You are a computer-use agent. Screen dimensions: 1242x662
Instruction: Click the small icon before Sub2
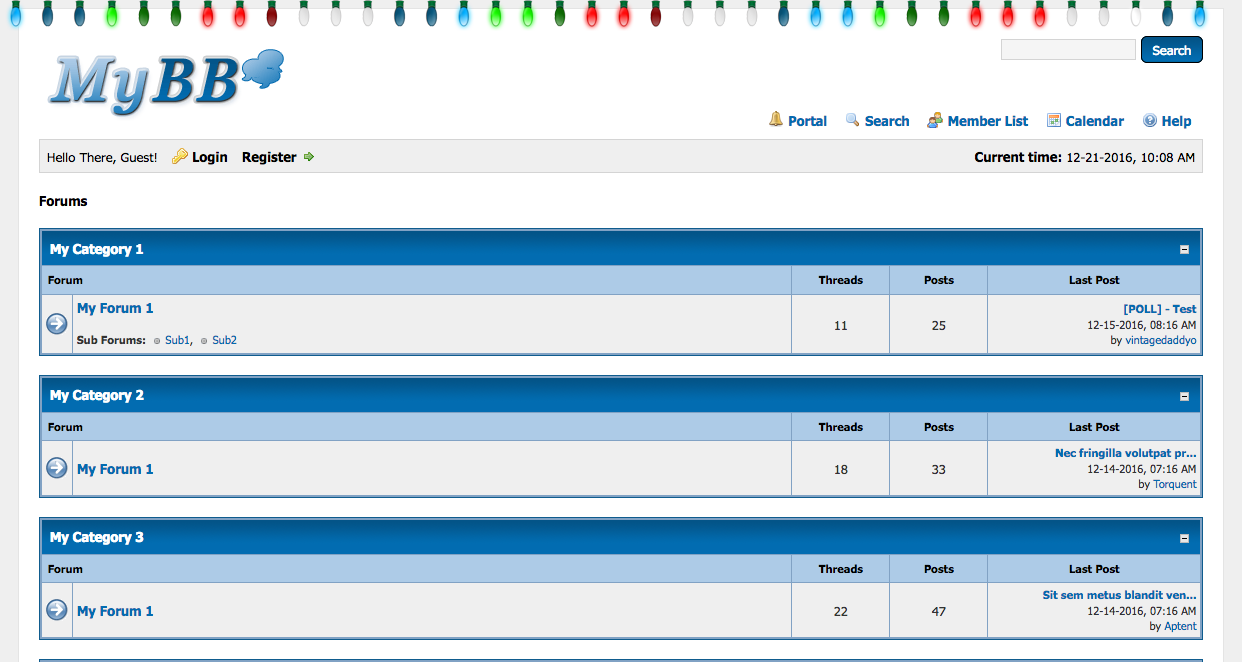204,341
